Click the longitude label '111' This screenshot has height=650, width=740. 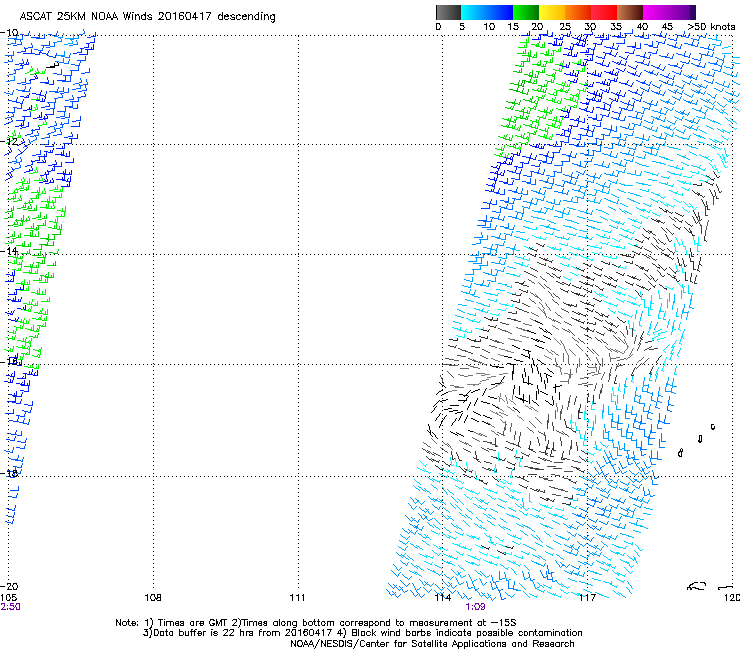click(297, 598)
